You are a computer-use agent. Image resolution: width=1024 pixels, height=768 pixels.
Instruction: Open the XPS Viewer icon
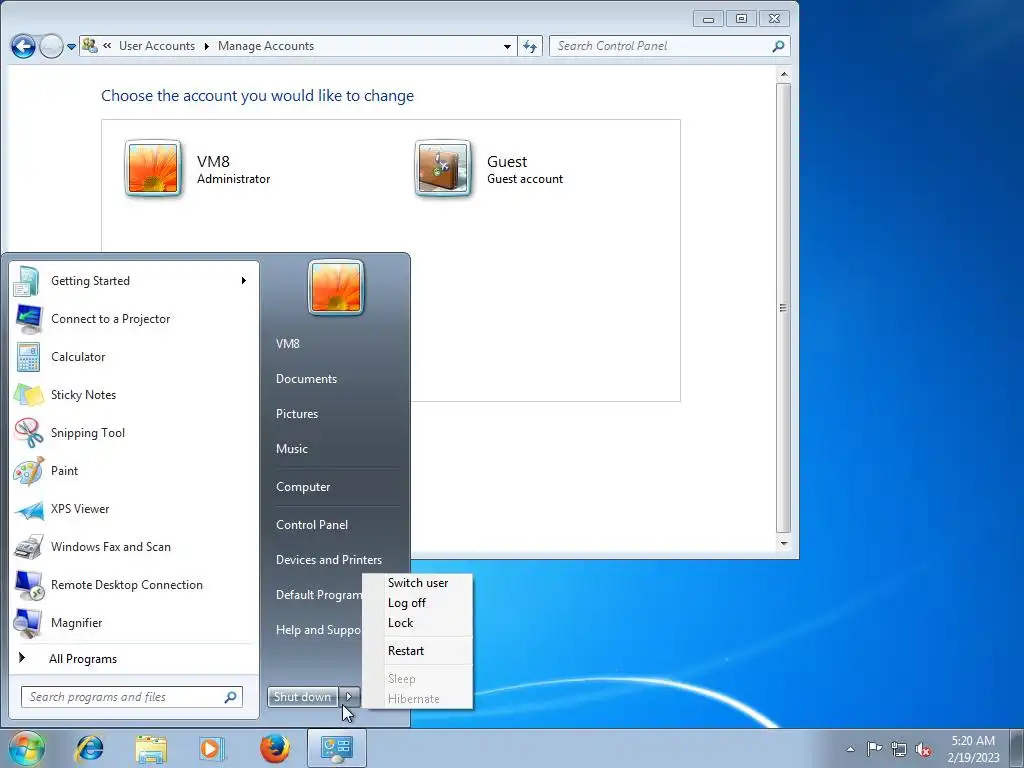click(x=28, y=509)
